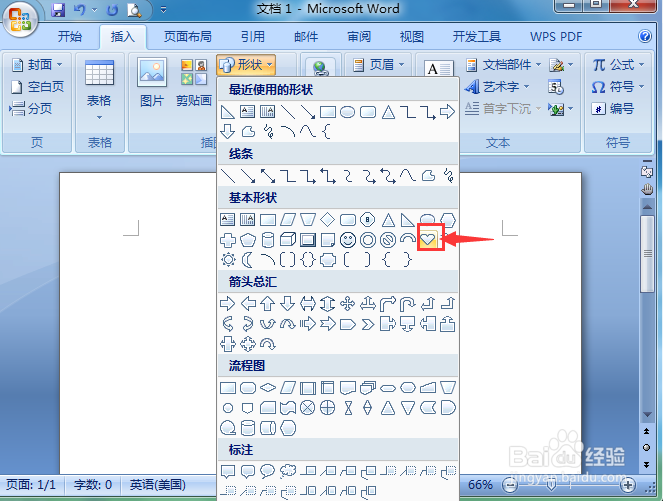Click the Save icon in quick access toolbar
The width and height of the screenshot is (663, 501).
[x=58, y=10]
